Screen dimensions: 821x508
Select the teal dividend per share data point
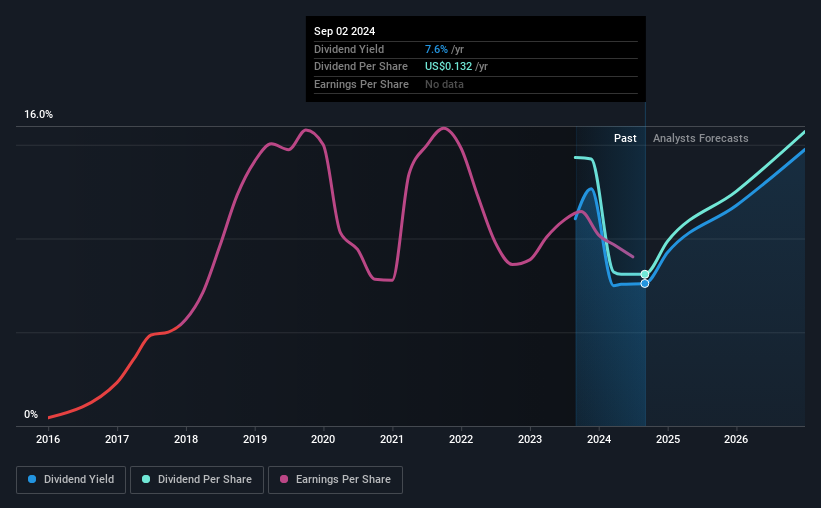645,274
